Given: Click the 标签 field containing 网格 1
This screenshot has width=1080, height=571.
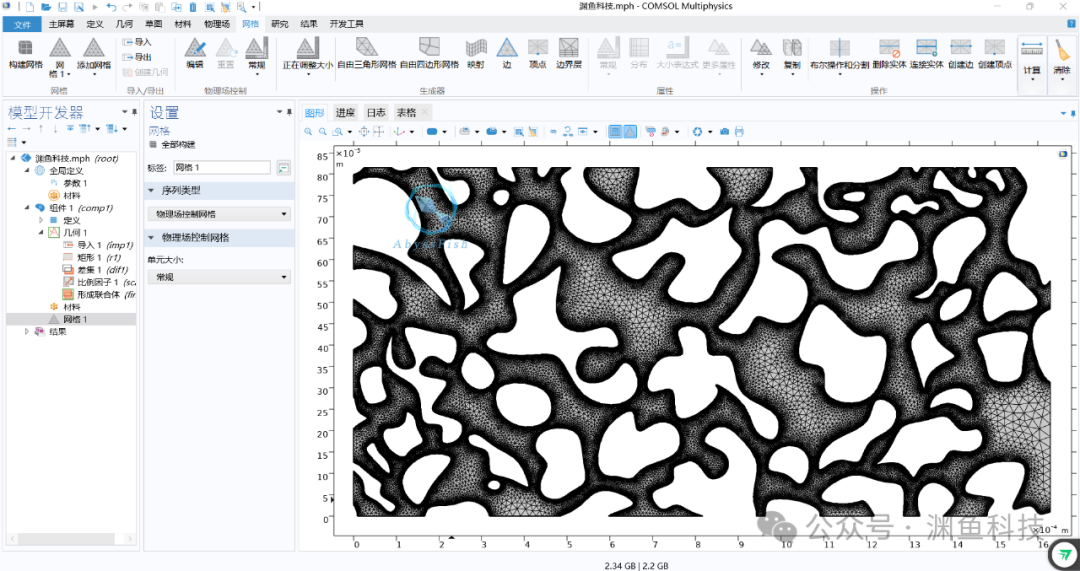Looking at the screenshot, I should click(x=222, y=167).
